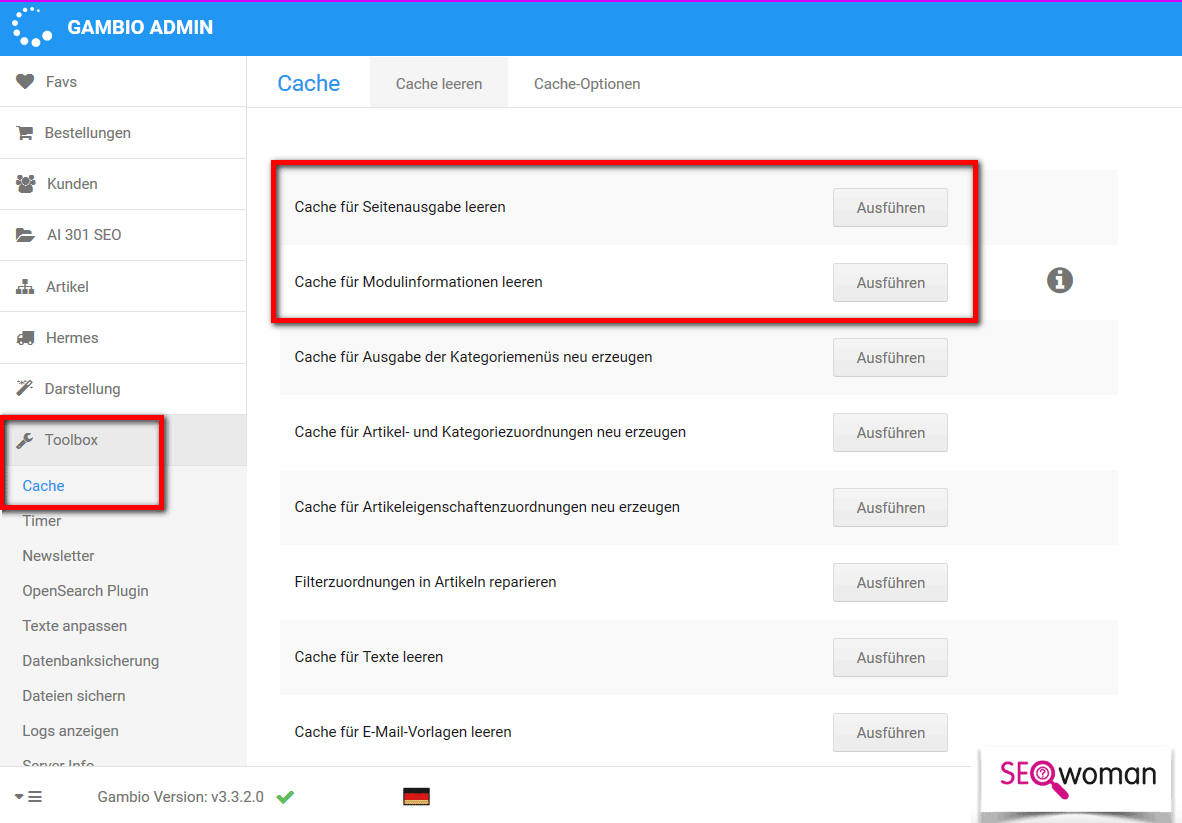This screenshot has width=1182, height=823.
Task: Open the Favs menu item
Action: 123,81
